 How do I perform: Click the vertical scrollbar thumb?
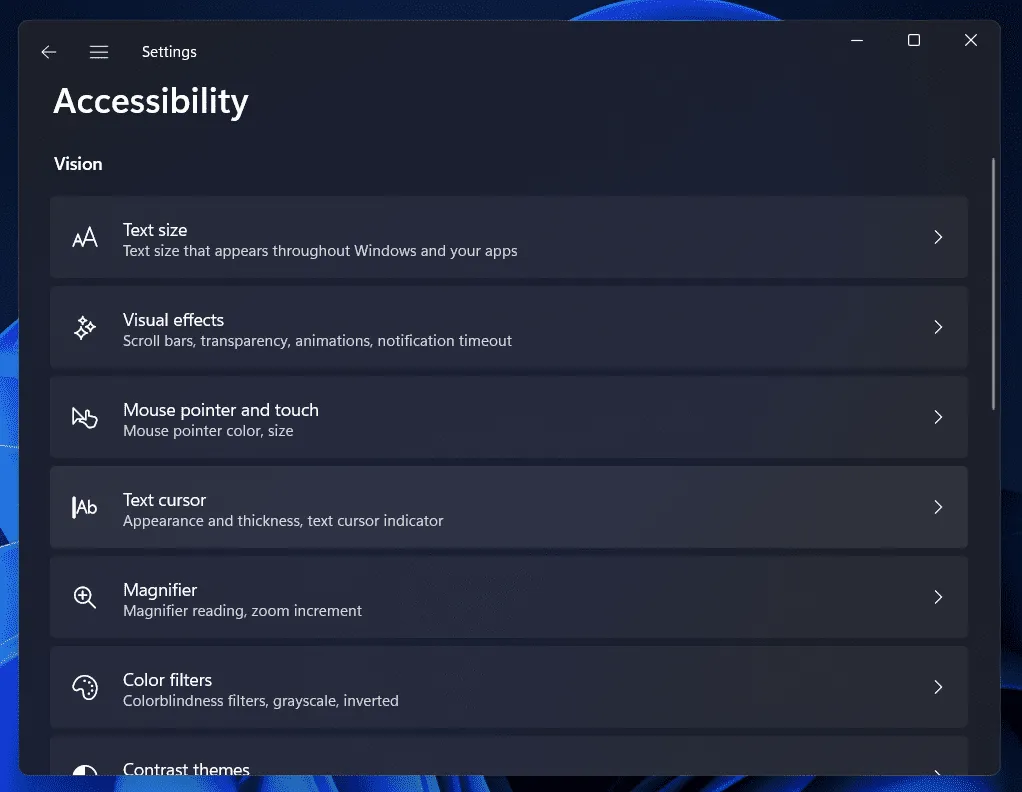tap(993, 284)
